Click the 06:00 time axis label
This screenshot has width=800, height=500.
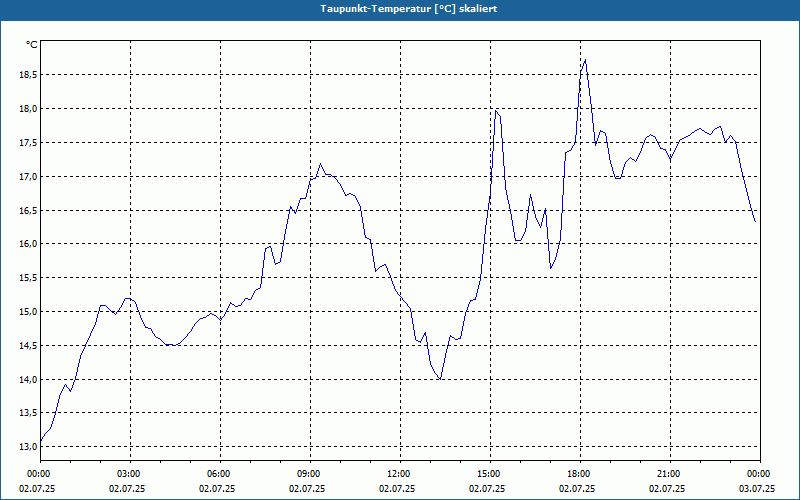point(220,474)
